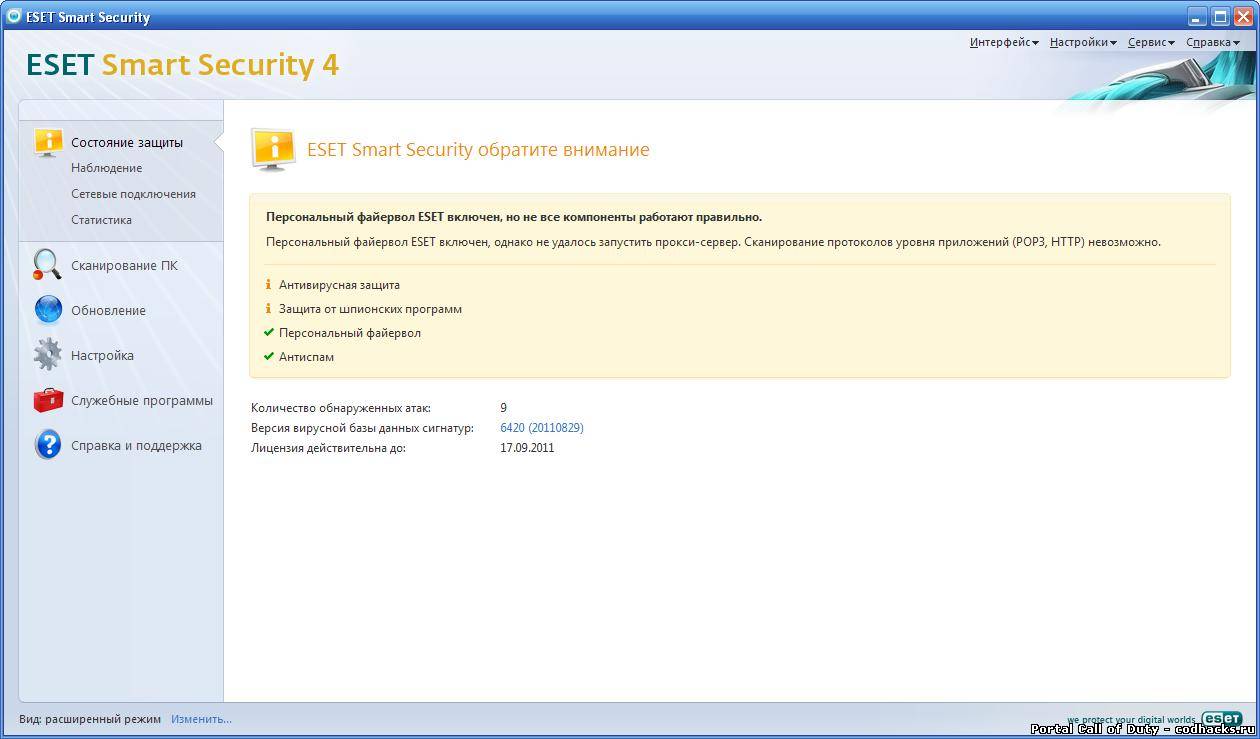This screenshot has height=739, width=1260.
Task: Click the warning icon next to Защита от шпионских программ
Action: click(268, 309)
